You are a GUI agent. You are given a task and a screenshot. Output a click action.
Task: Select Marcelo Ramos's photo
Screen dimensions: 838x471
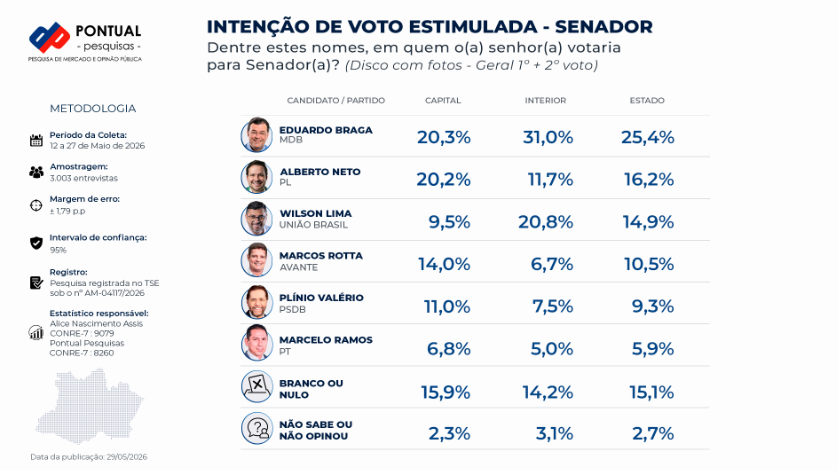pyautogui.click(x=257, y=343)
